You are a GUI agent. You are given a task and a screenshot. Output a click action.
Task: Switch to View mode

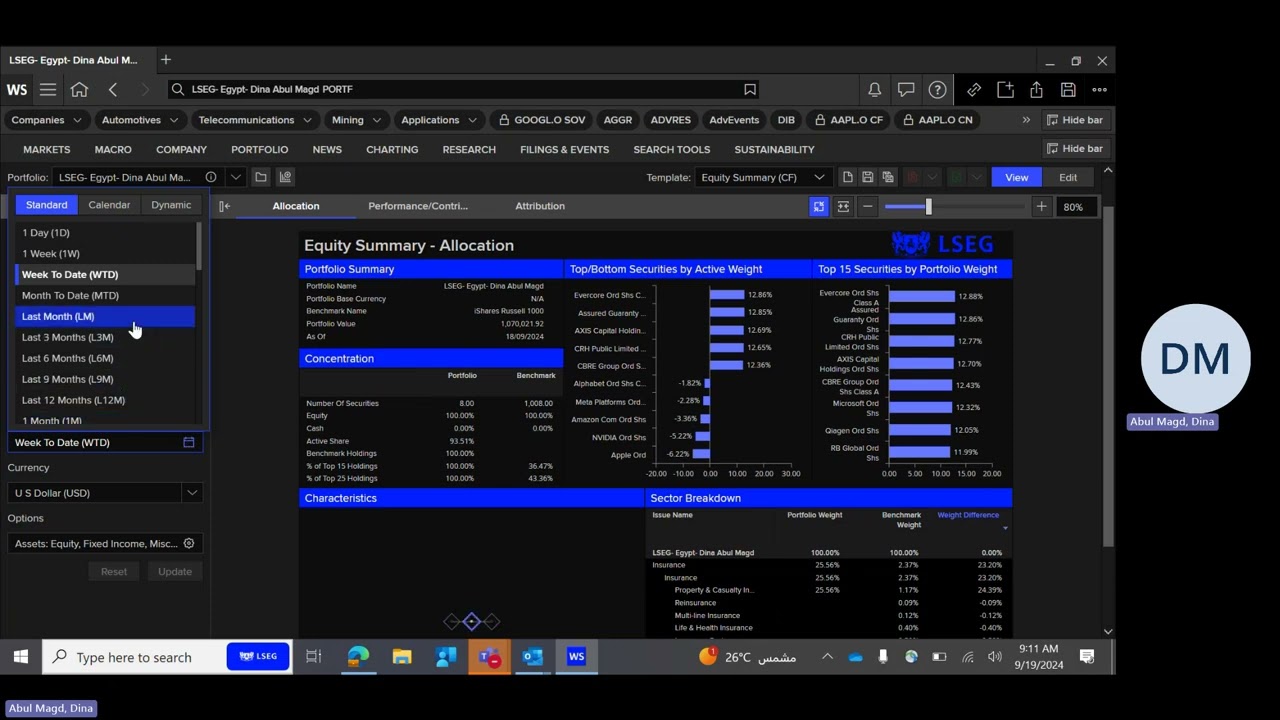pyautogui.click(x=1017, y=177)
